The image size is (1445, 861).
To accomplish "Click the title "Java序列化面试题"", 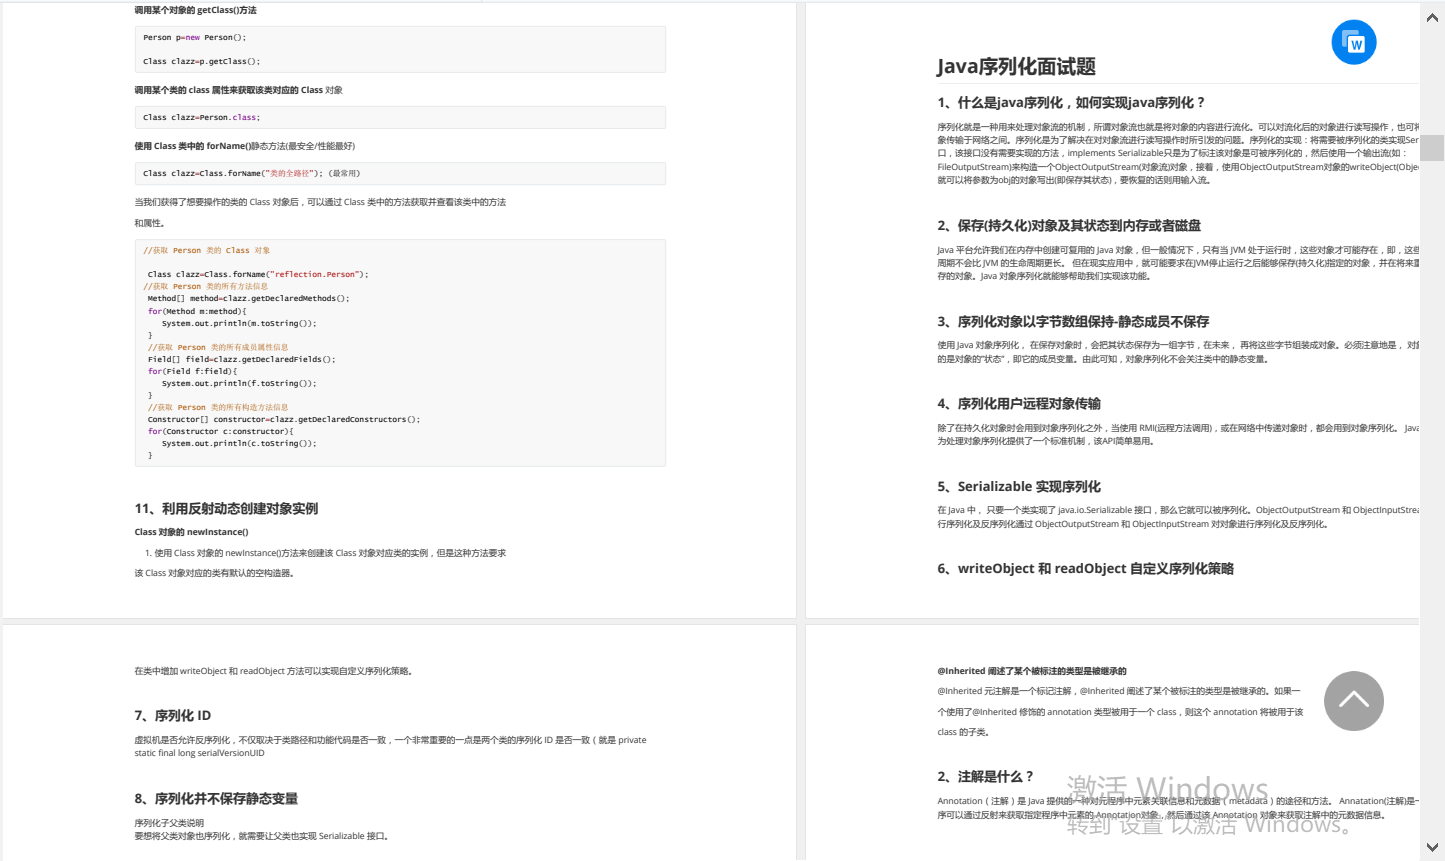I will tap(1016, 67).
